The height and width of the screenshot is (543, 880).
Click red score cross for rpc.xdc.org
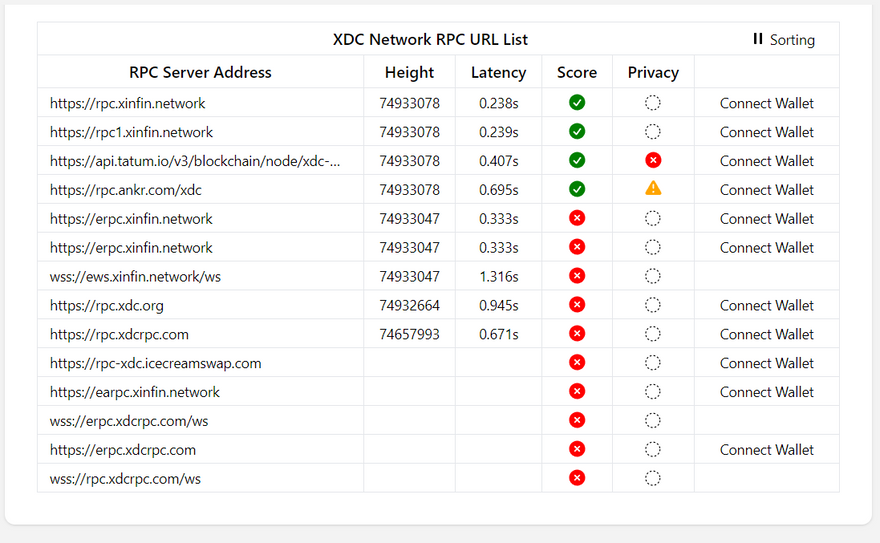[x=577, y=305]
